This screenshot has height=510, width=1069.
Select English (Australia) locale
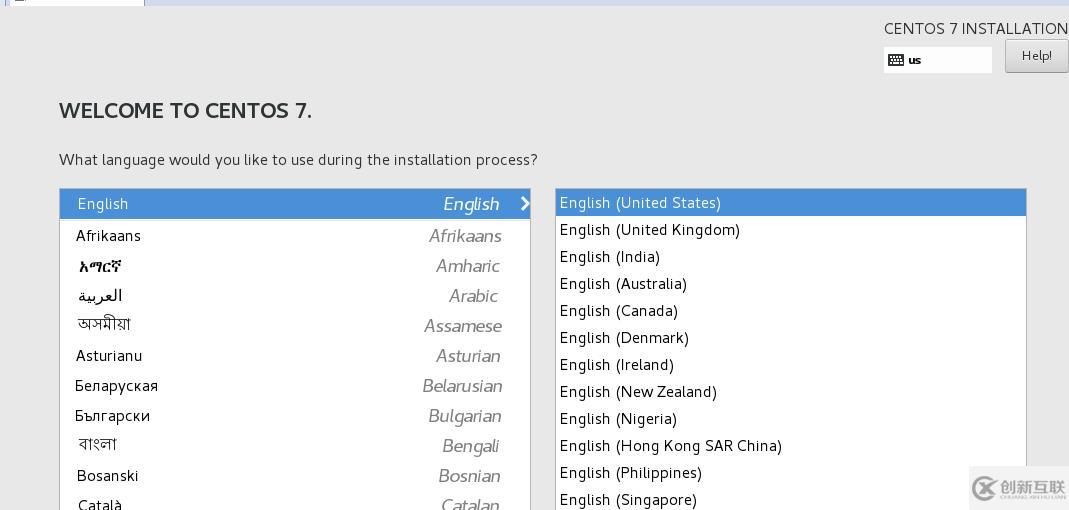pos(791,284)
